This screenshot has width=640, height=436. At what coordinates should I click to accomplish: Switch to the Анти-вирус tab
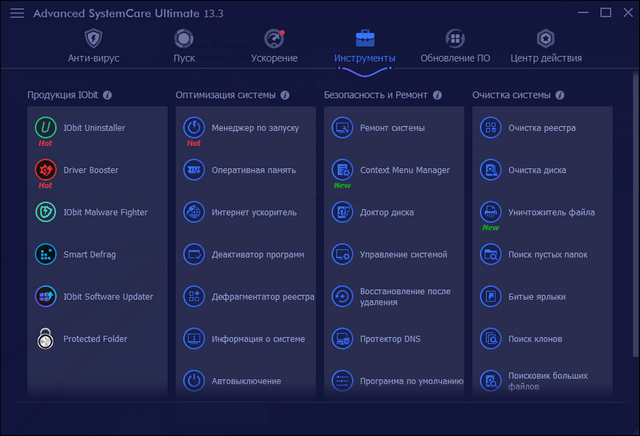pyautogui.click(x=92, y=46)
